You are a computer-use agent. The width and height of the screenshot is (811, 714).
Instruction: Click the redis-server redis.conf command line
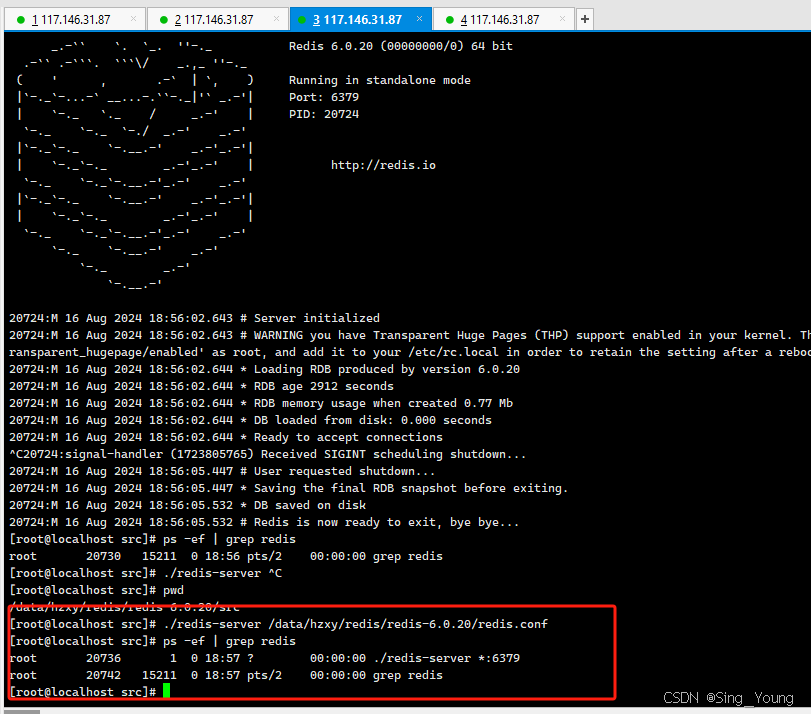coord(278,624)
